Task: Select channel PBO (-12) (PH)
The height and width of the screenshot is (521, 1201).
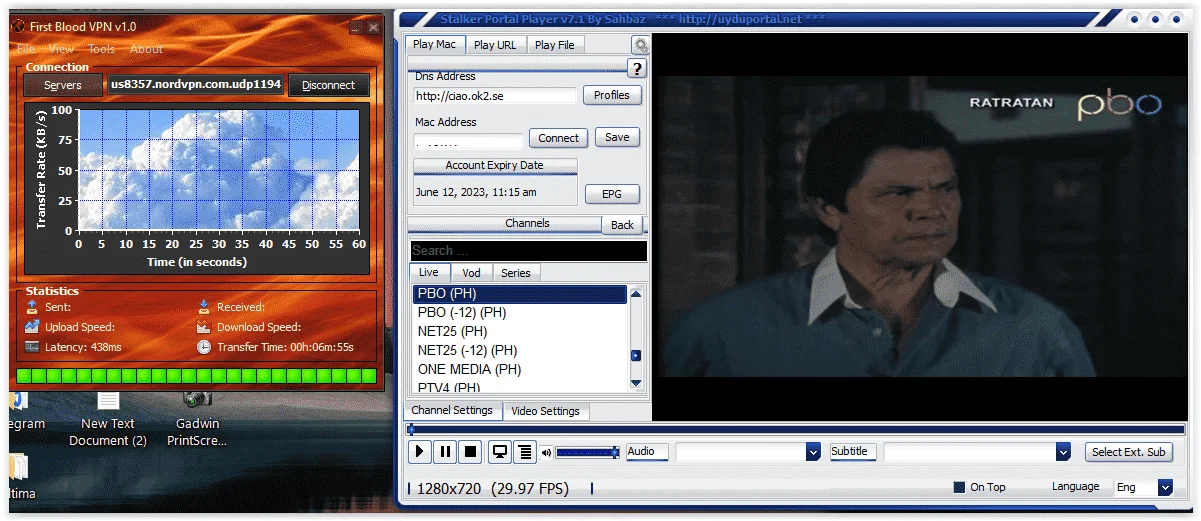Action: 520,313
